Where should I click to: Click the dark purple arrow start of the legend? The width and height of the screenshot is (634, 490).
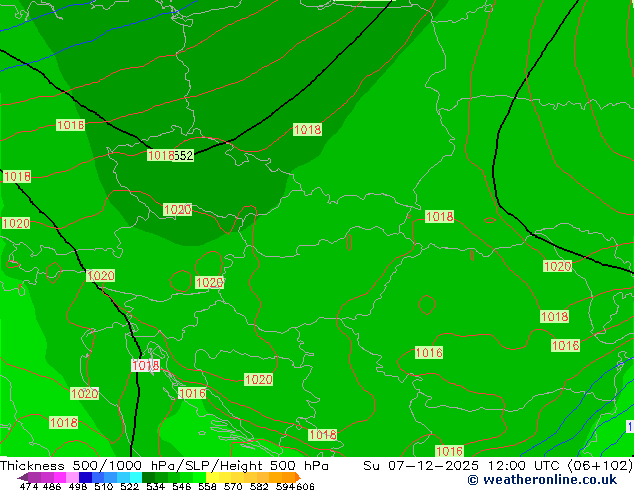[23, 478]
